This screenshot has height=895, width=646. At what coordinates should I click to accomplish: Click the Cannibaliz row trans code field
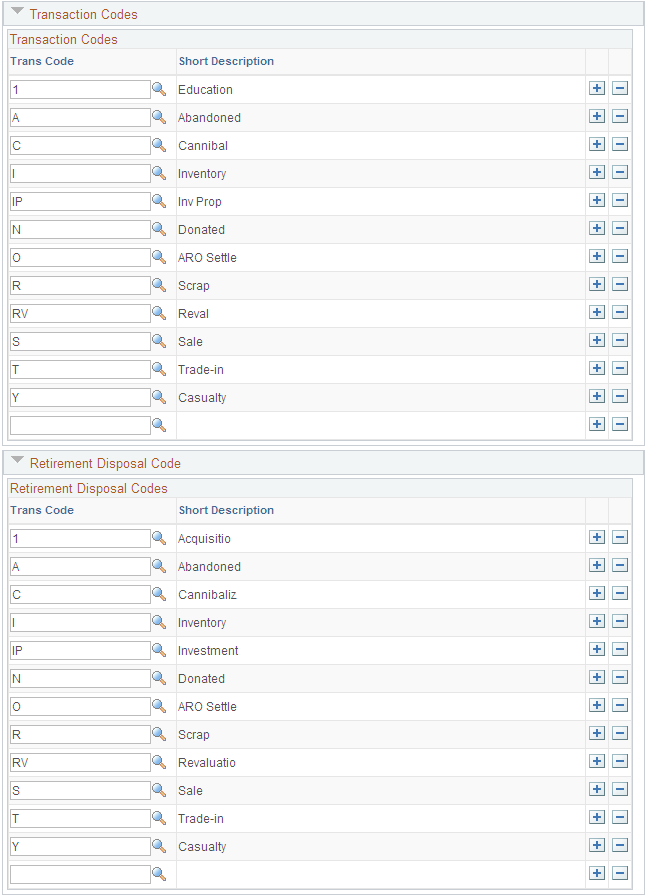80,595
